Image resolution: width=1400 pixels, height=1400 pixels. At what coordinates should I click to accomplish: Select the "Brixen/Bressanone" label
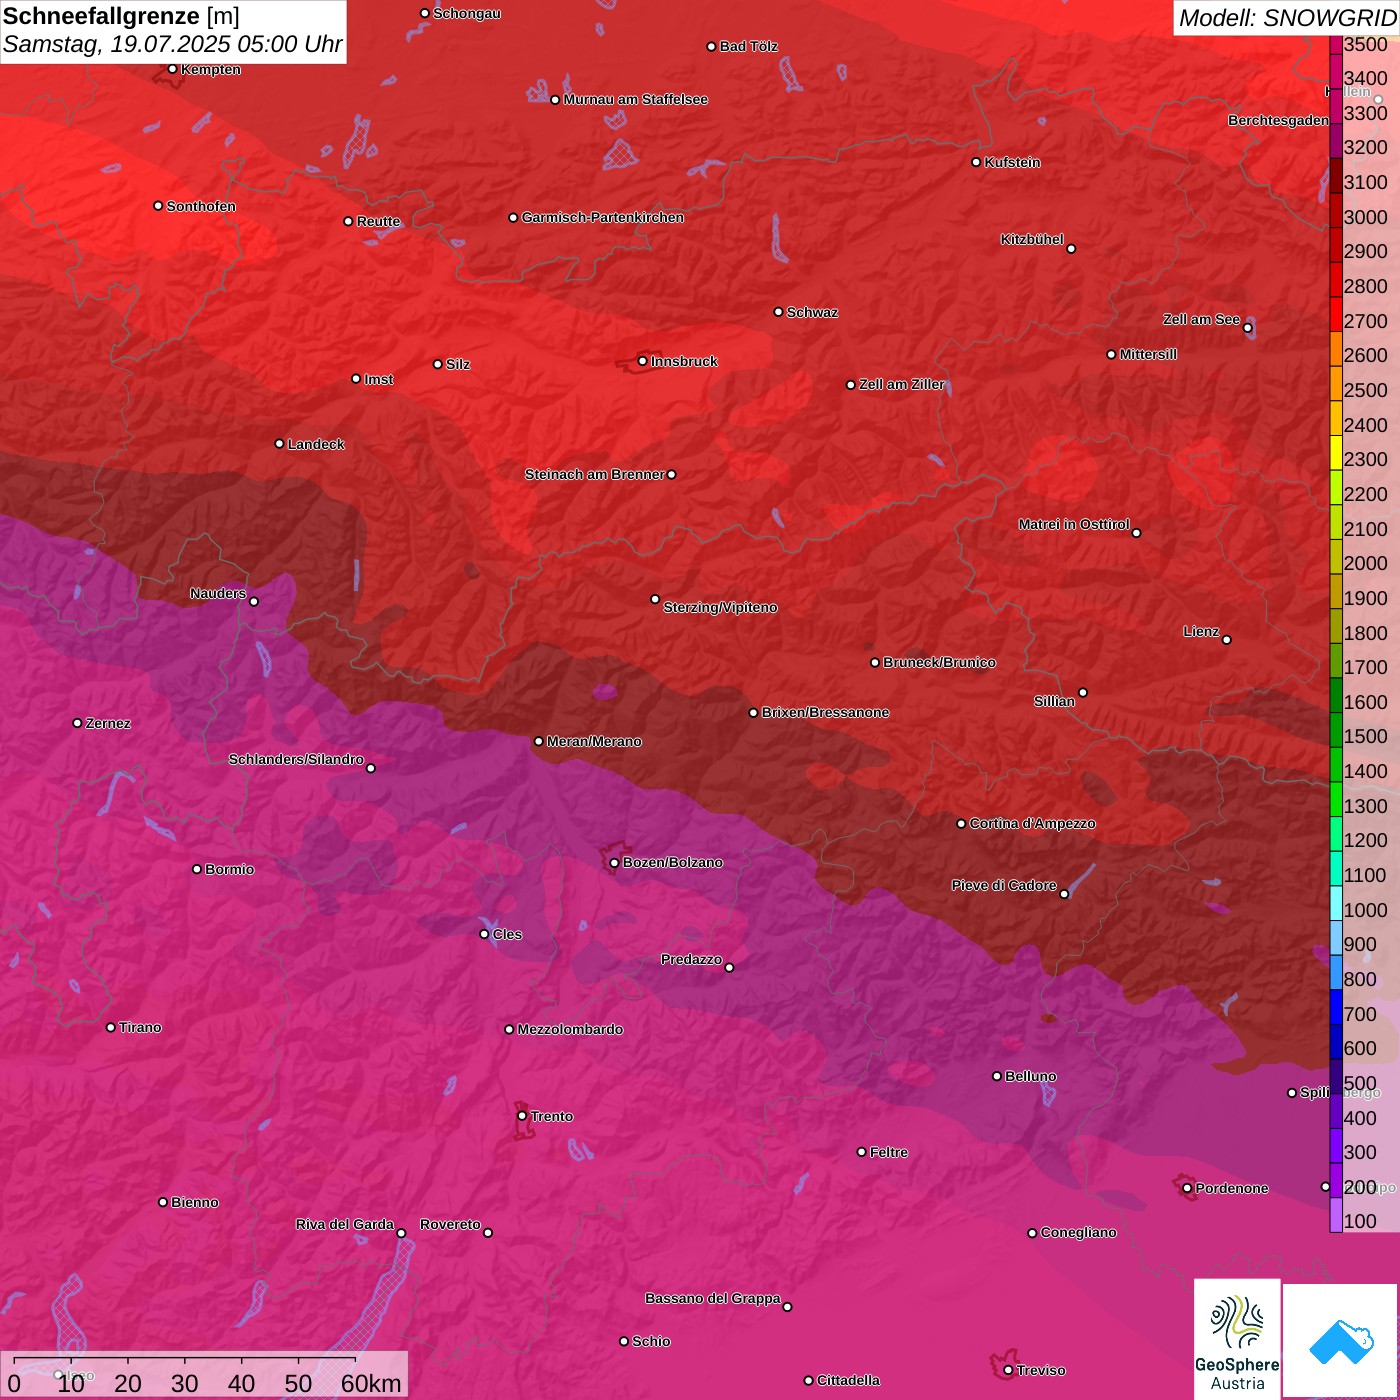tap(826, 713)
